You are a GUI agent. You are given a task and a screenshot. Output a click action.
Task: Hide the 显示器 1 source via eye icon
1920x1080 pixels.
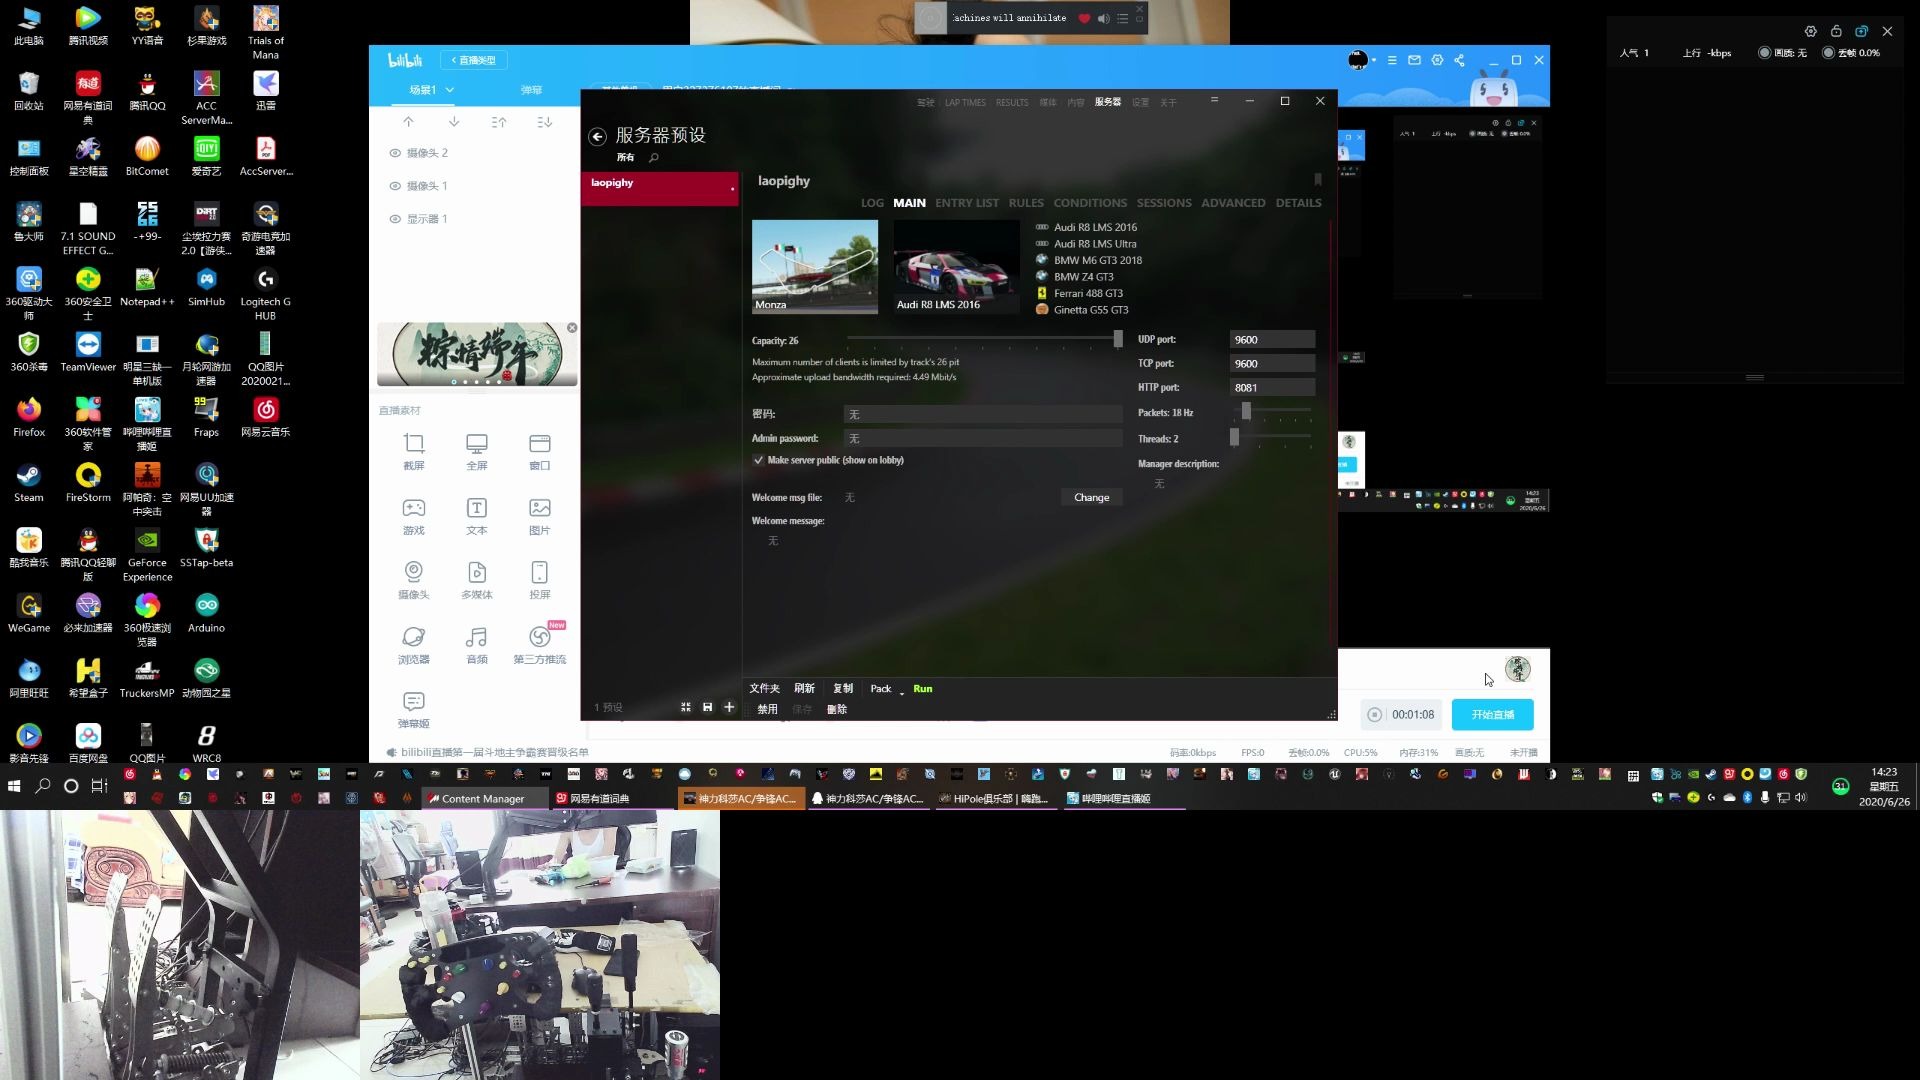tap(395, 219)
